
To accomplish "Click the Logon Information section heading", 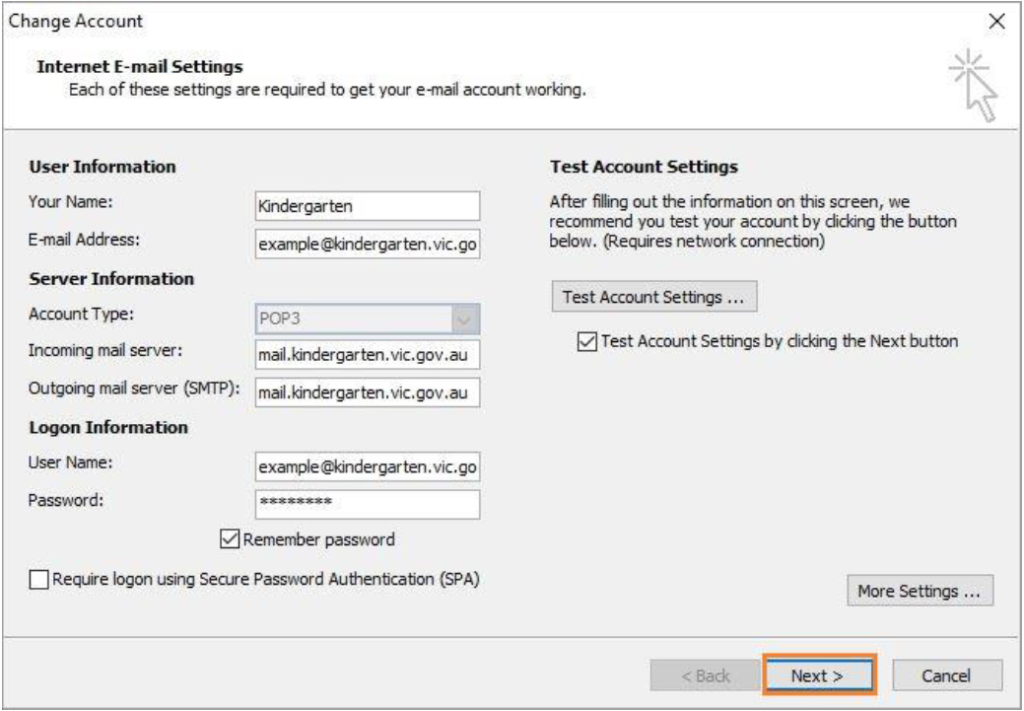I will coord(108,427).
